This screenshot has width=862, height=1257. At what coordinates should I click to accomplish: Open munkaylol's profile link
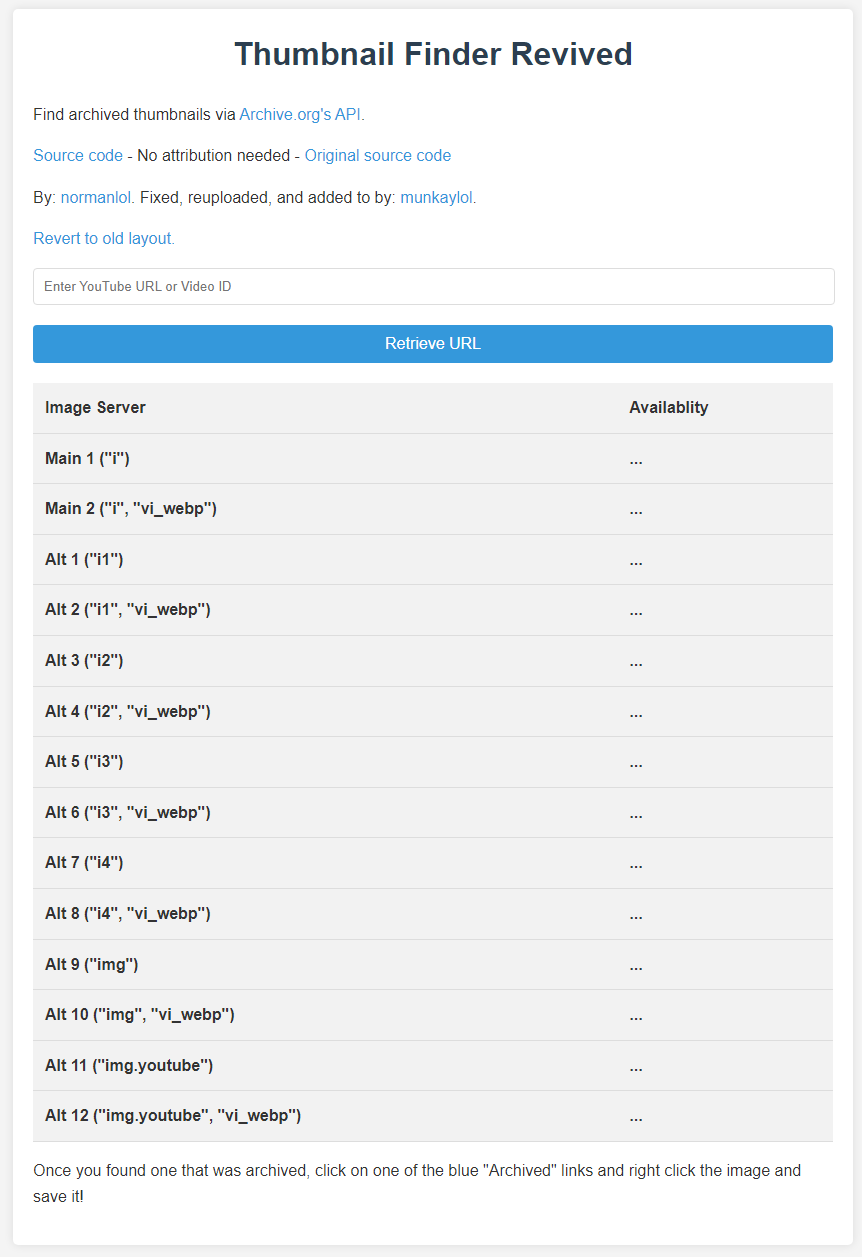pyautogui.click(x=436, y=197)
